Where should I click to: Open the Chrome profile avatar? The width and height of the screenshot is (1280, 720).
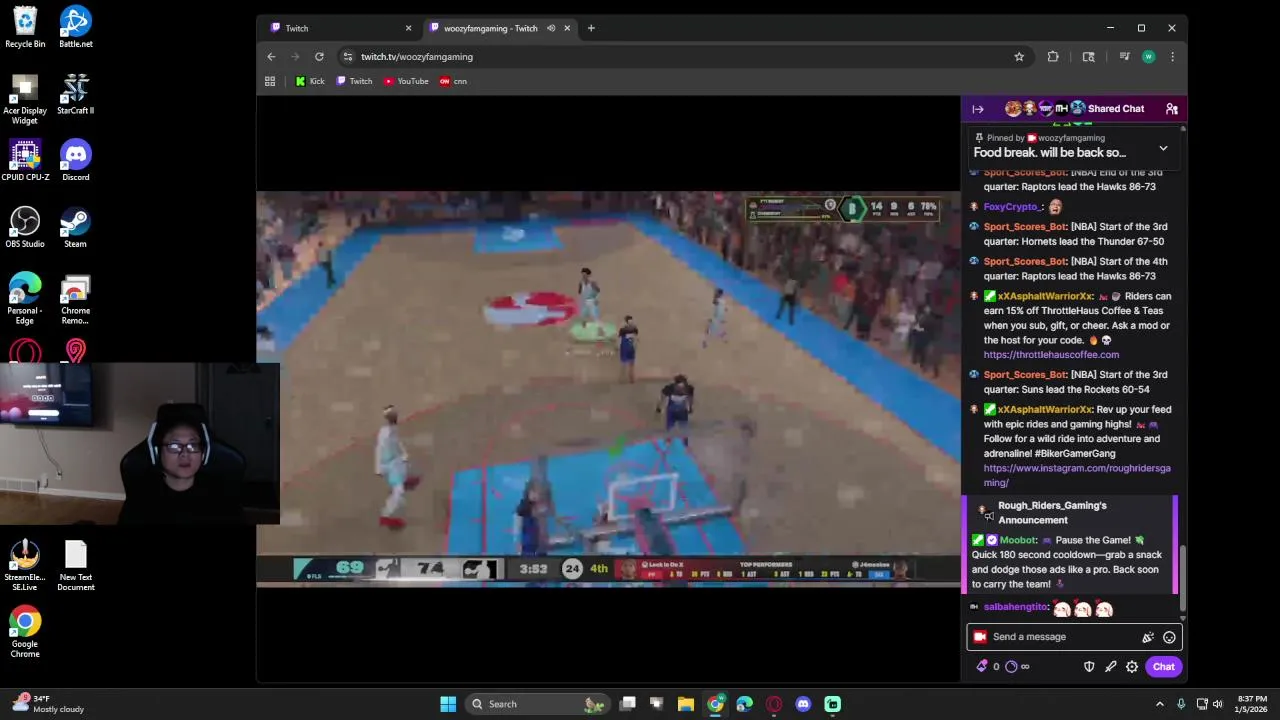pos(1148,57)
